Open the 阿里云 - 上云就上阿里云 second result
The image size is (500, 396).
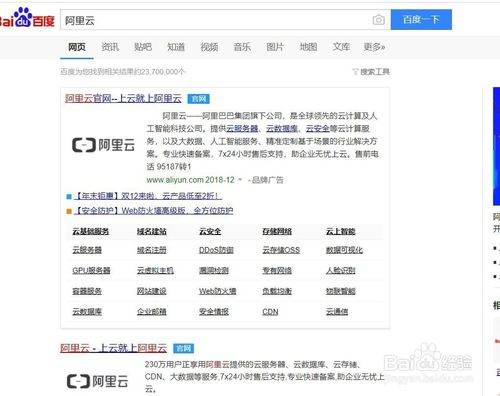114,348
